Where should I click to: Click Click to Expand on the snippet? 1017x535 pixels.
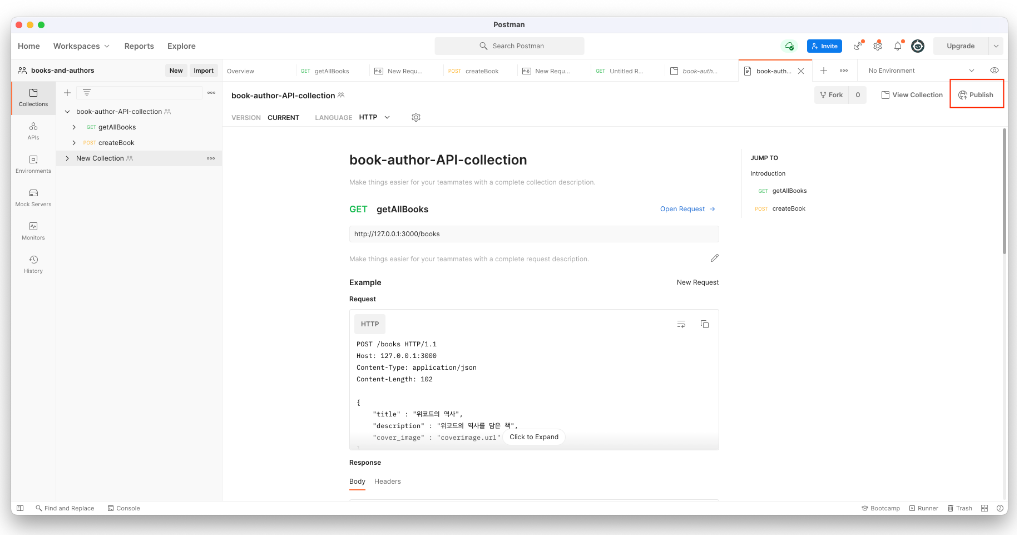tap(534, 437)
